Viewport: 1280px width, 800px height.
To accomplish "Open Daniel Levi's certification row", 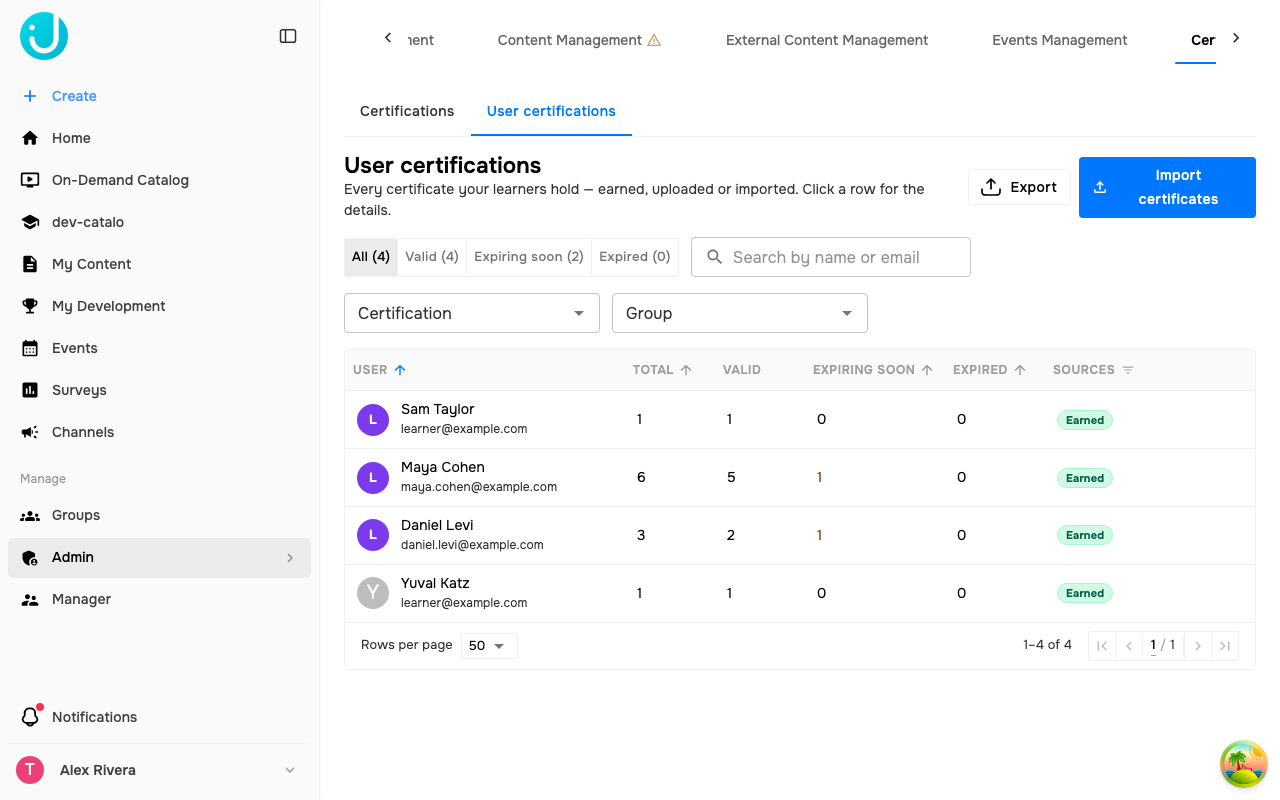I will (x=800, y=535).
